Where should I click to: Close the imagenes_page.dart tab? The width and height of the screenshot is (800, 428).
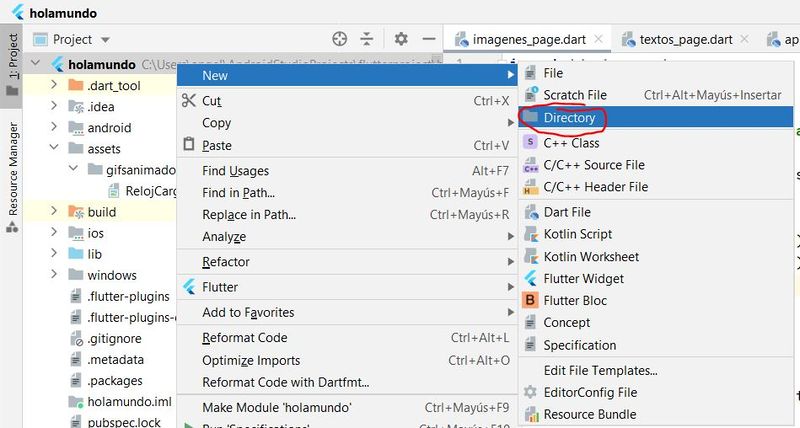(x=598, y=39)
